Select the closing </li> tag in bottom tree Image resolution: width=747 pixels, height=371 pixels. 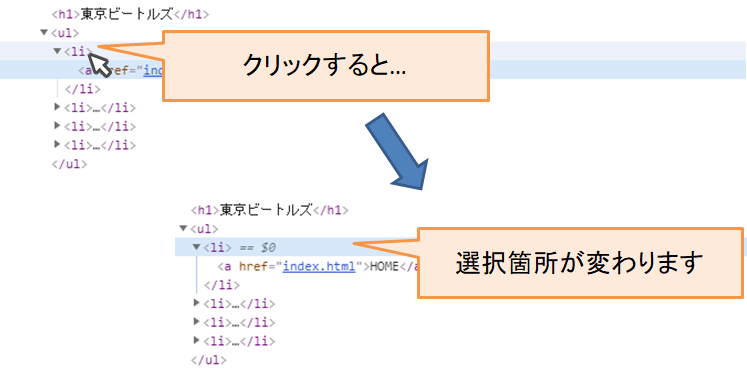pos(222,285)
